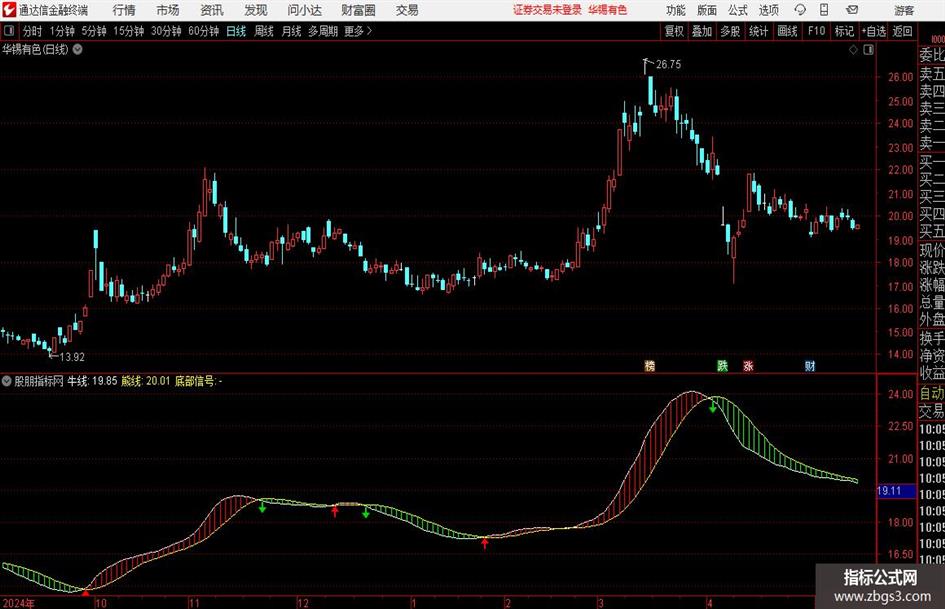The height and width of the screenshot is (609, 945).
Task: Switch to 60分钟 period
Action: [203, 31]
